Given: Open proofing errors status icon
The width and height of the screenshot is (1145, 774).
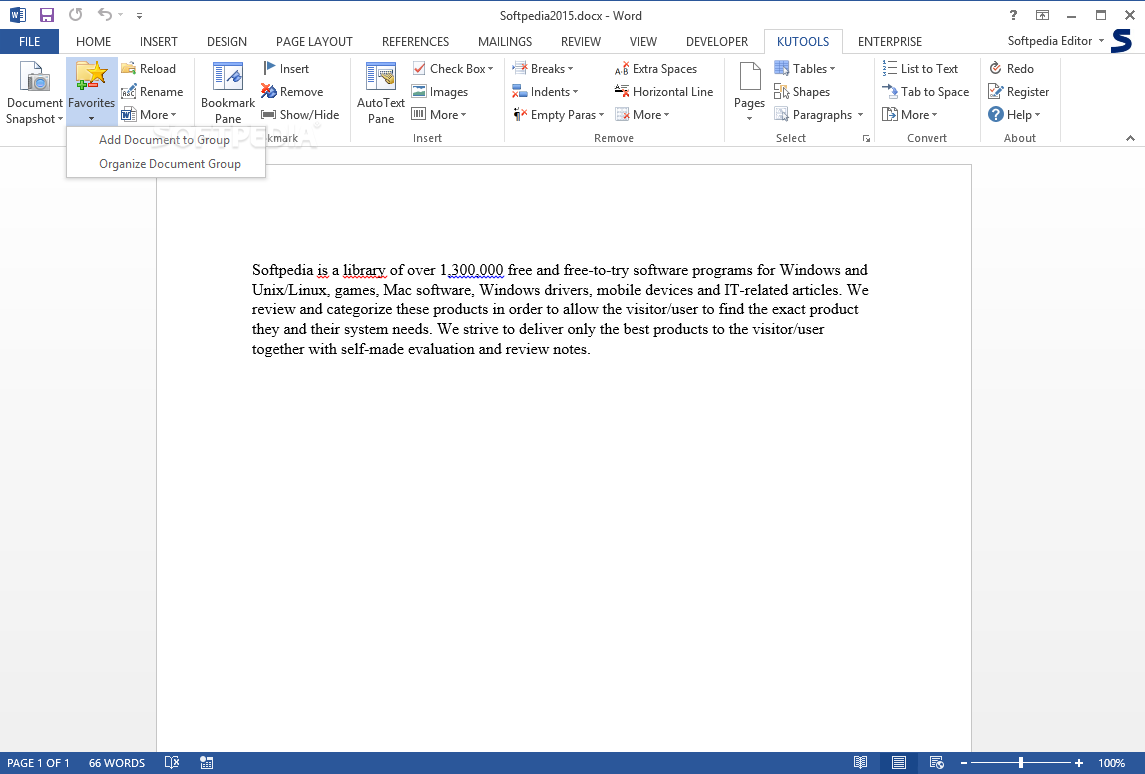Looking at the screenshot, I should tap(172, 762).
